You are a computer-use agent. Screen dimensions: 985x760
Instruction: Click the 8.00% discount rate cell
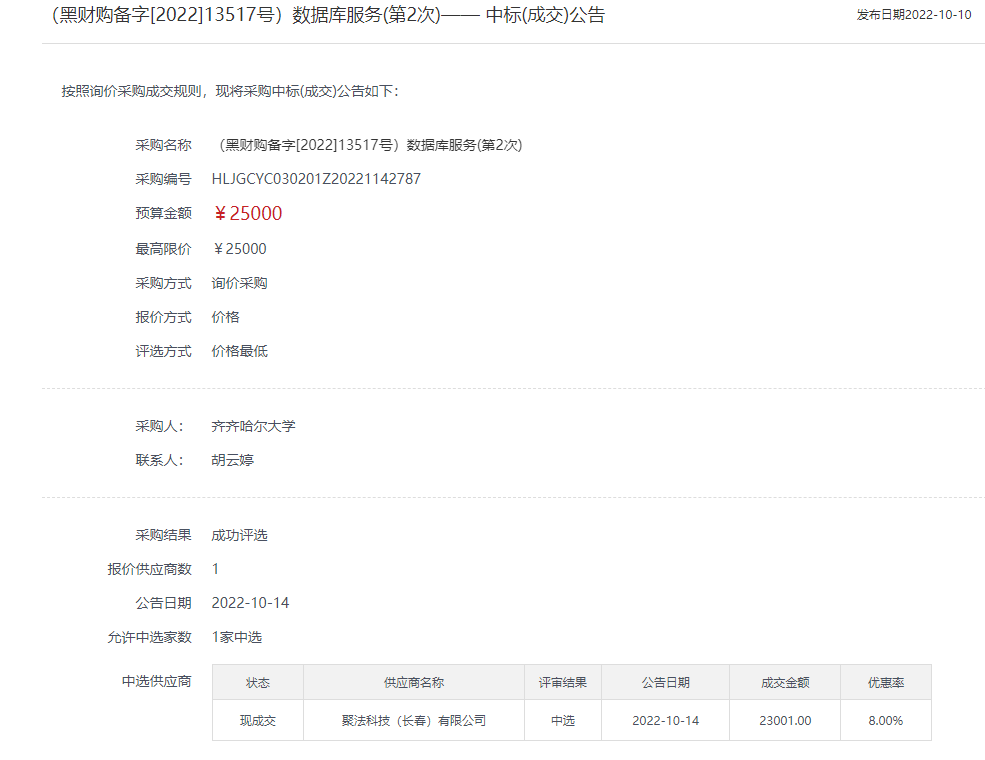[x=885, y=720]
